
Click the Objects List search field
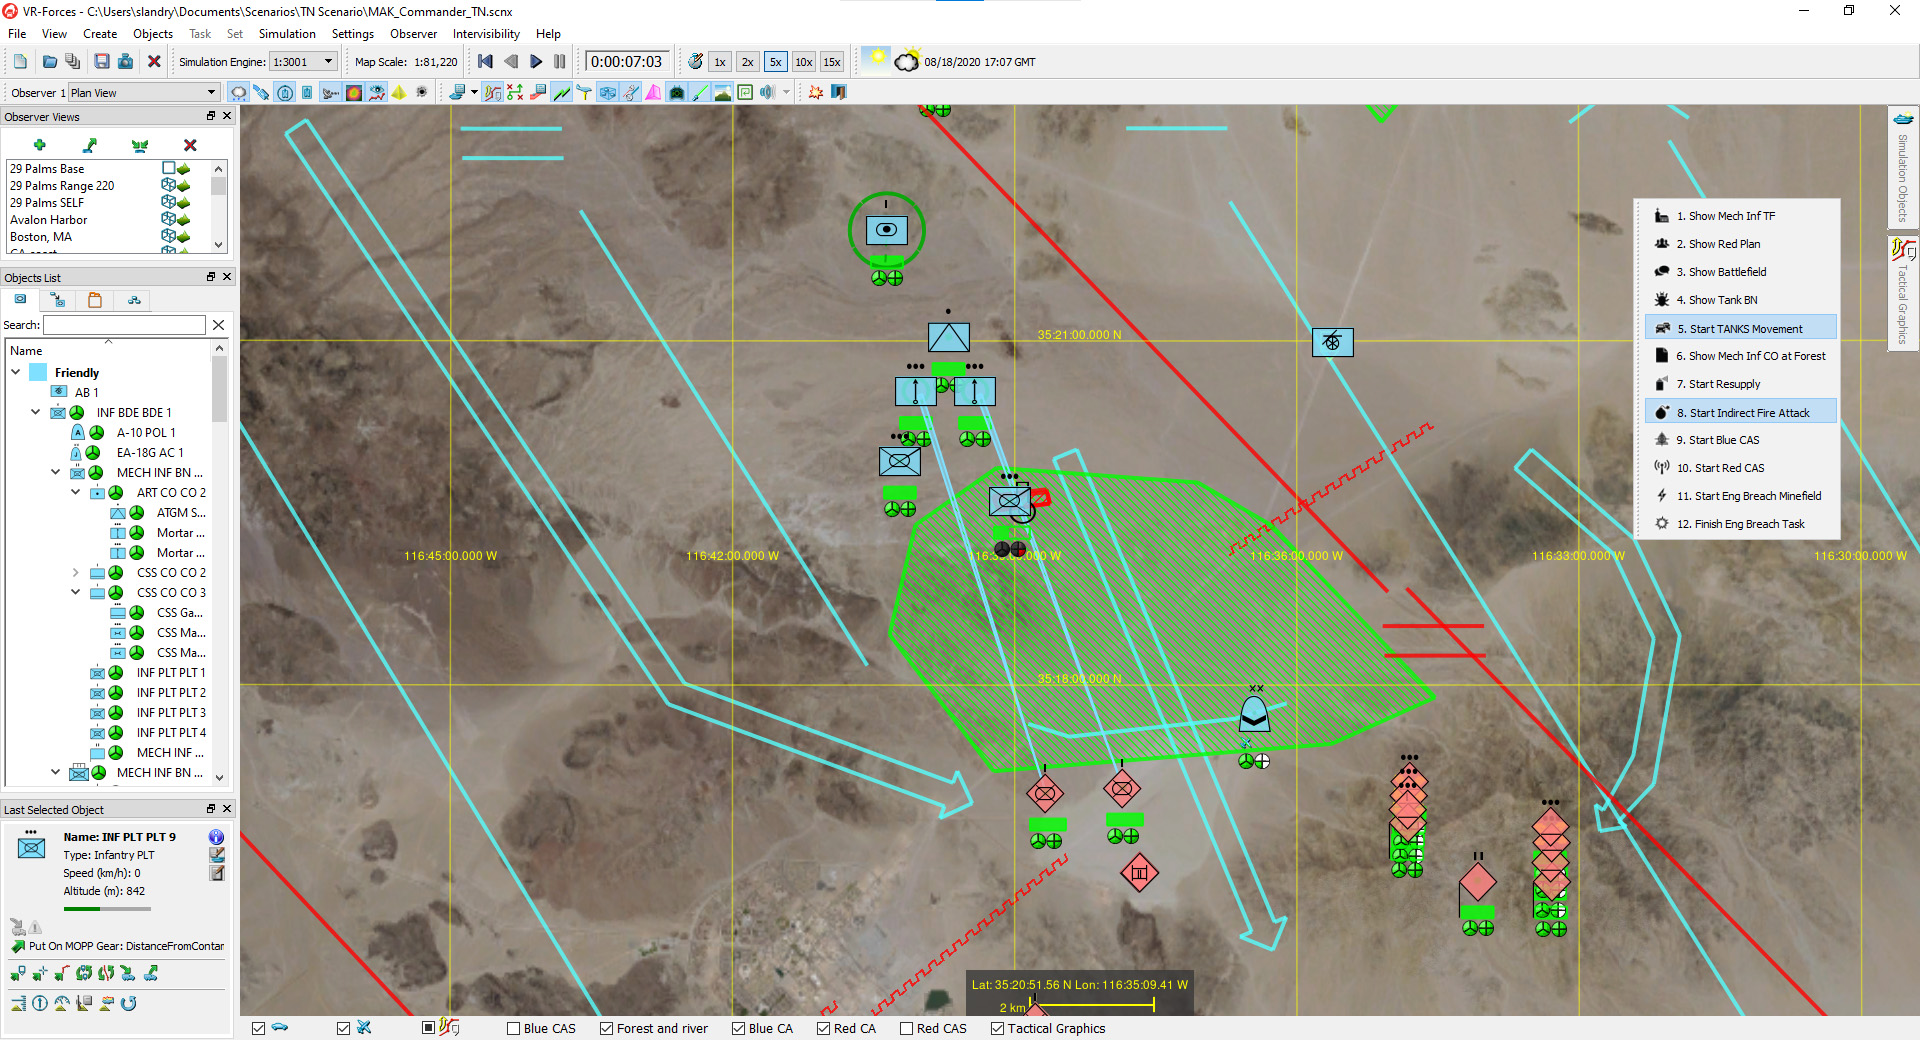coord(124,325)
